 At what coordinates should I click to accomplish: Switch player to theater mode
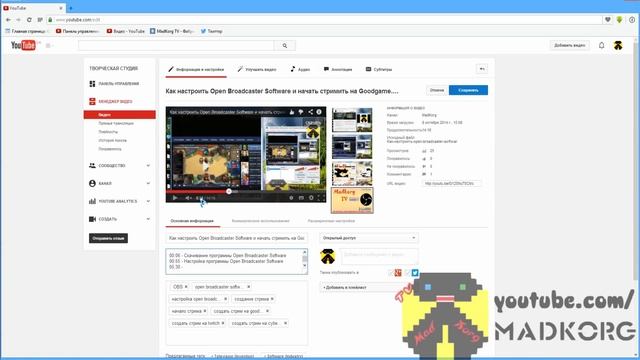click(301, 198)
